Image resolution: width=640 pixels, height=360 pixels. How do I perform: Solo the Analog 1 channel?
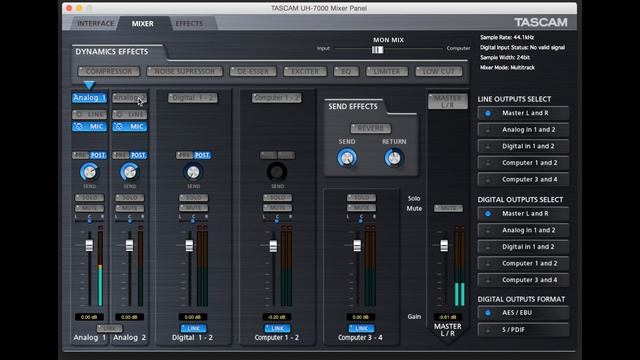(89, 198)
